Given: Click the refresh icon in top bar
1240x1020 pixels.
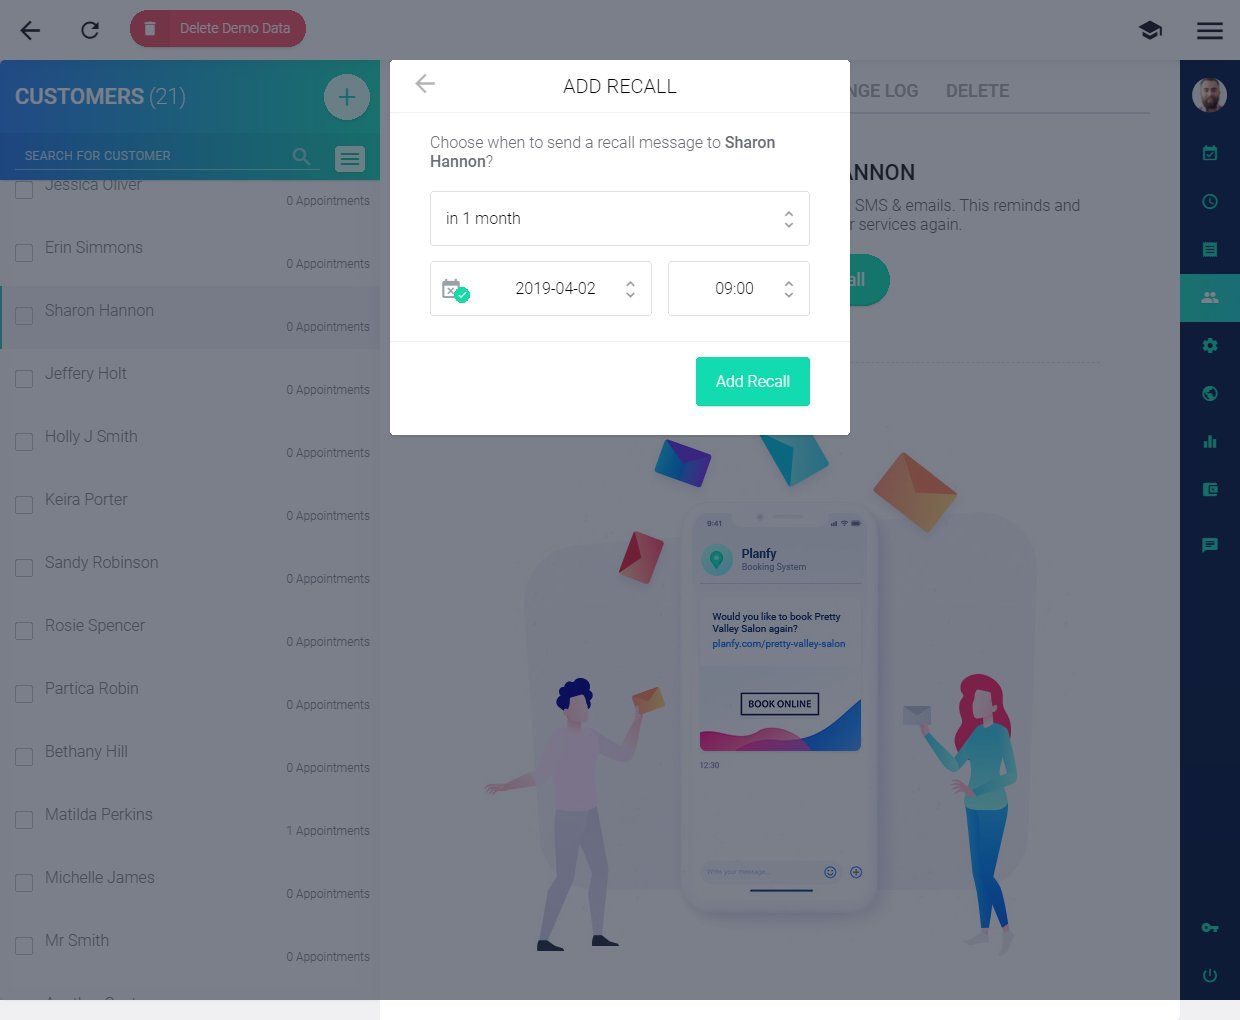Looking at the screenshot, I should [90, 30].
